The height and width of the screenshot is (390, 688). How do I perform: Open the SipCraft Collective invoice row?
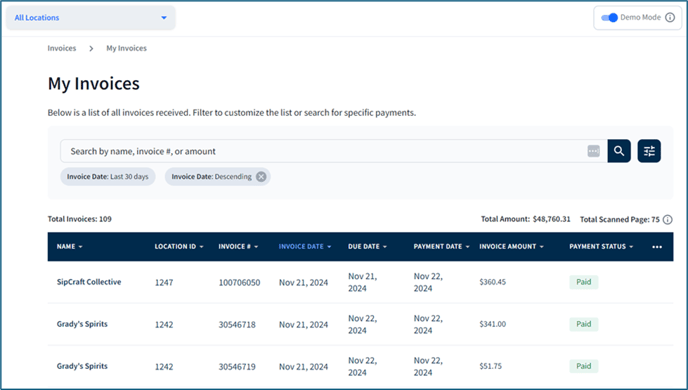(360, 282)
